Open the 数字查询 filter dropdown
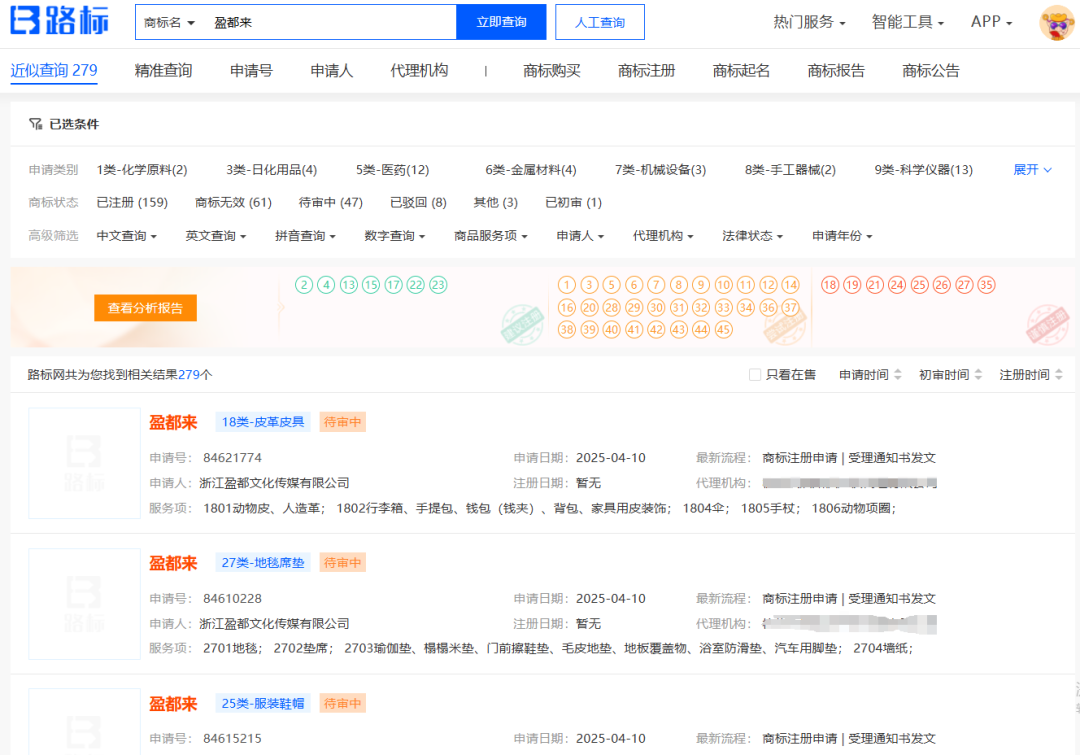This screenshot has height=755, width=1080. point(395,236)
